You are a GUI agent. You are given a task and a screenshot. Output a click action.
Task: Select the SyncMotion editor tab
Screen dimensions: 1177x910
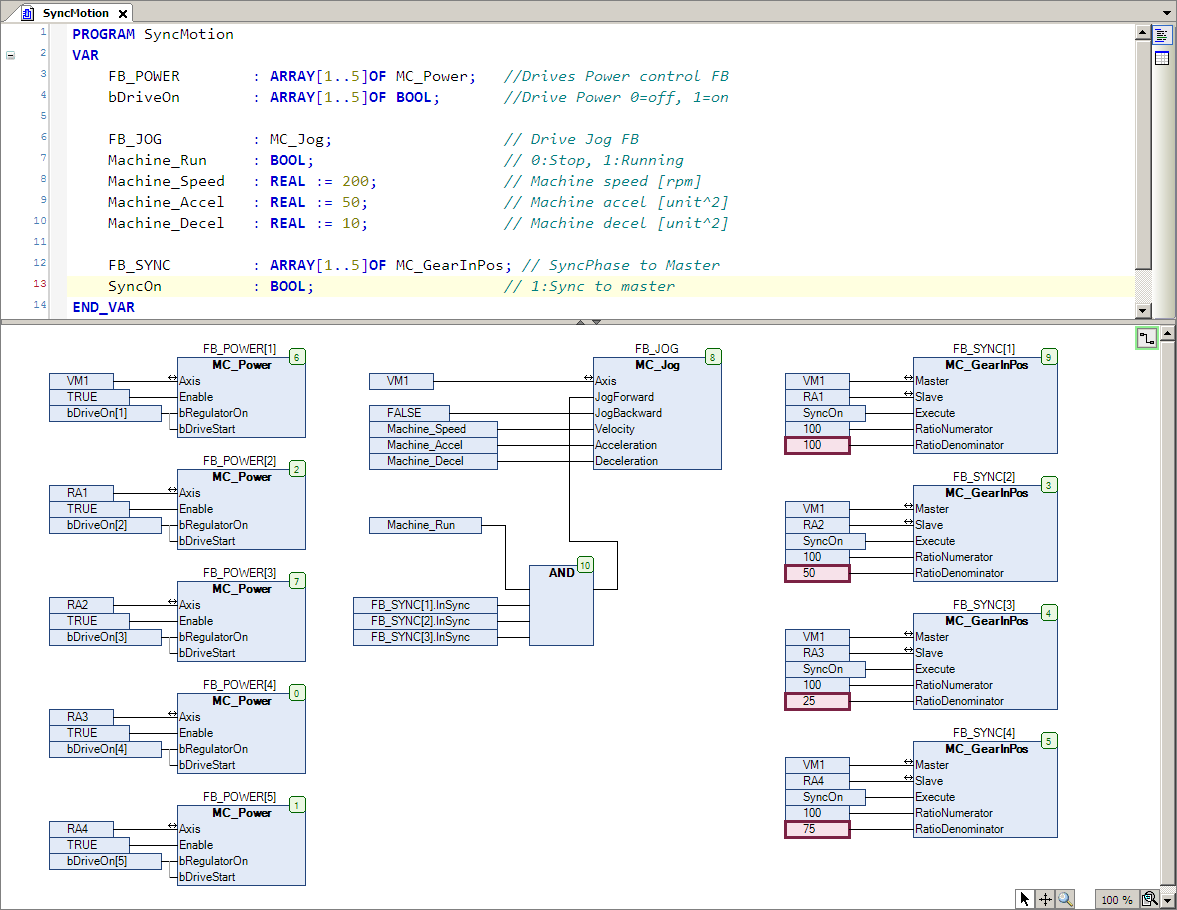coord(75,13)
